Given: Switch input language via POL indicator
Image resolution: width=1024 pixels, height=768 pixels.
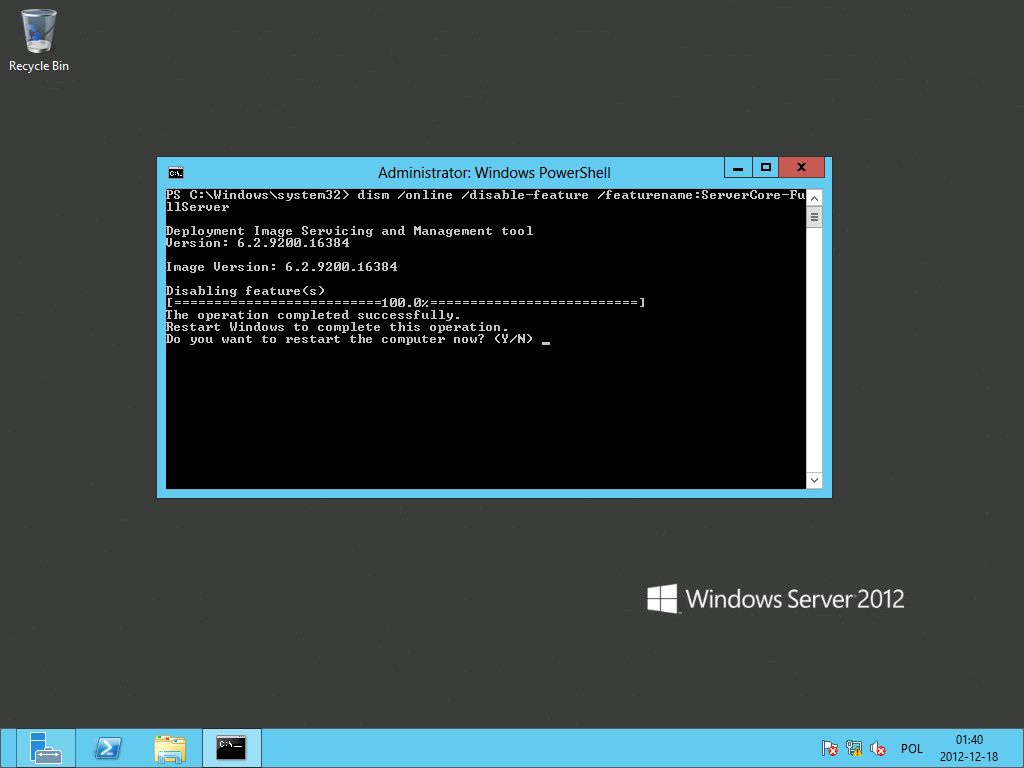Looking at the screenshot, I should pyautogui.click(x=912, y=749).
